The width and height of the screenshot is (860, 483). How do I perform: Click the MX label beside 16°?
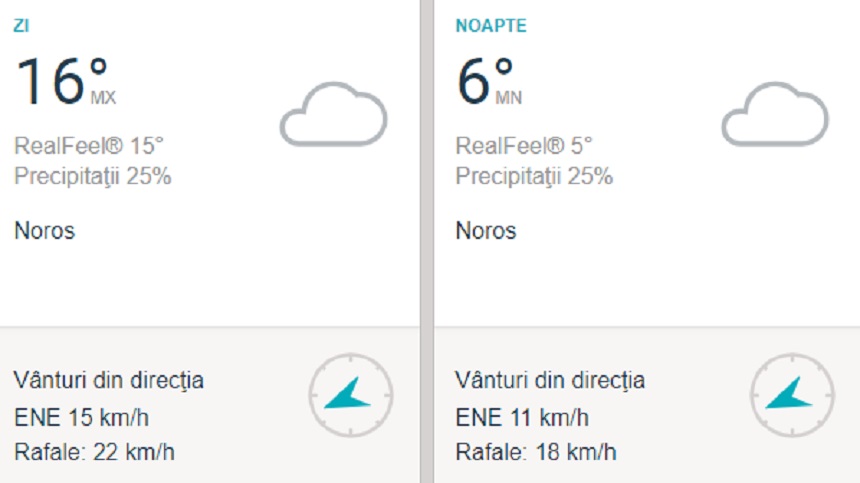[x=103, y=98]
